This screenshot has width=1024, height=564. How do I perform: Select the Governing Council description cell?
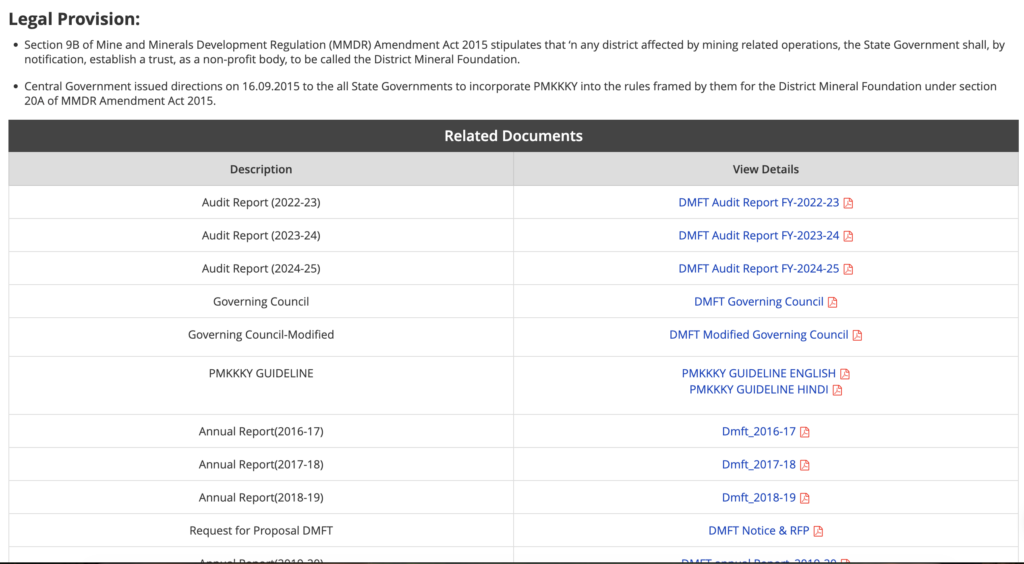click(261, 302)
